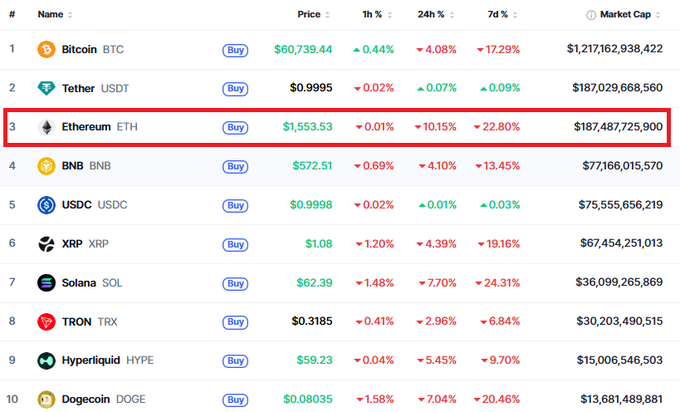Click the Tether coin logo

pos(46,88)
